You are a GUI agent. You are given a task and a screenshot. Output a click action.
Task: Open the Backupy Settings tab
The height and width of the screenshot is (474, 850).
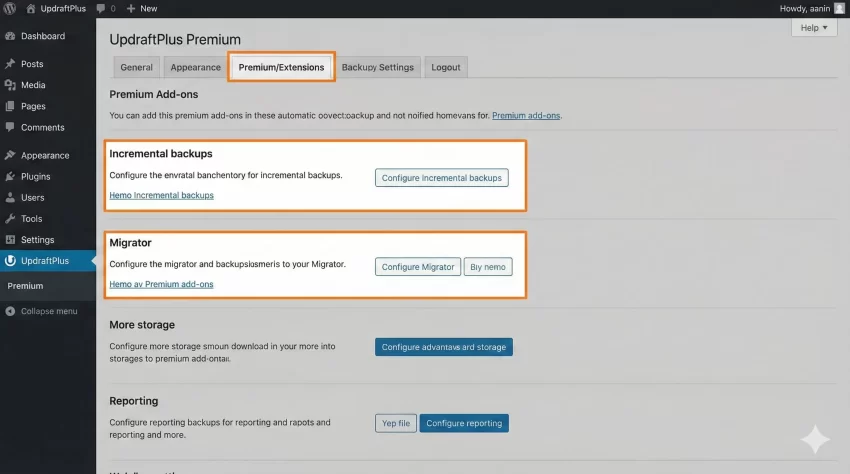coord(377,67)
